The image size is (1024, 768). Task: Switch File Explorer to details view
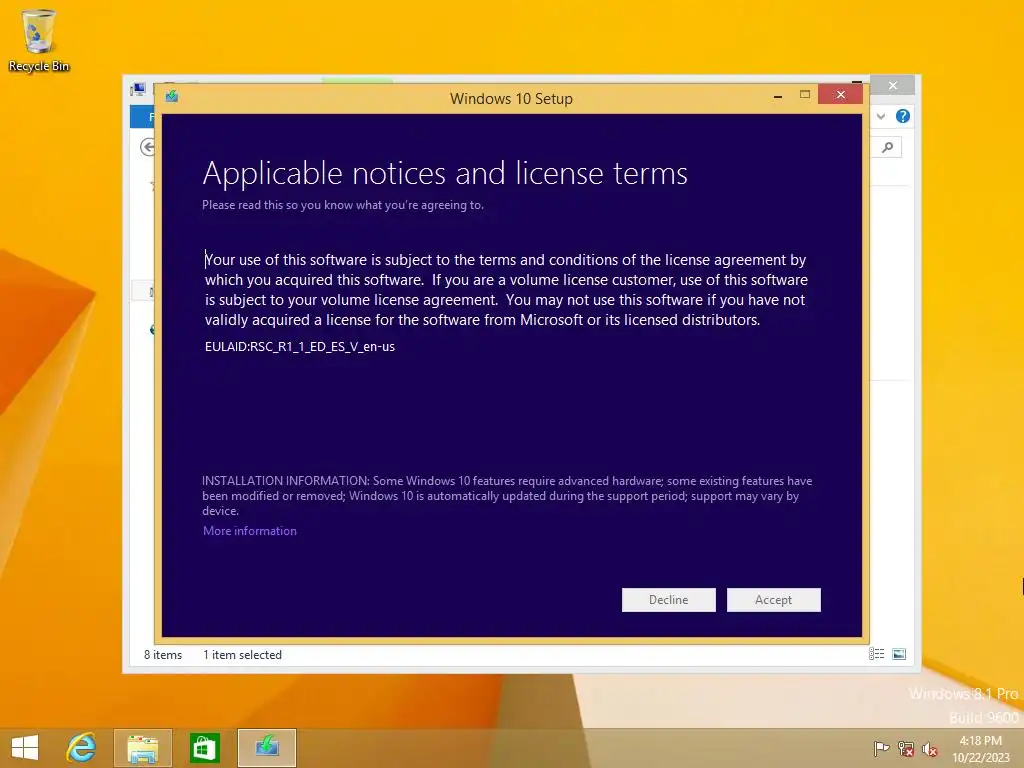(876, 654)
